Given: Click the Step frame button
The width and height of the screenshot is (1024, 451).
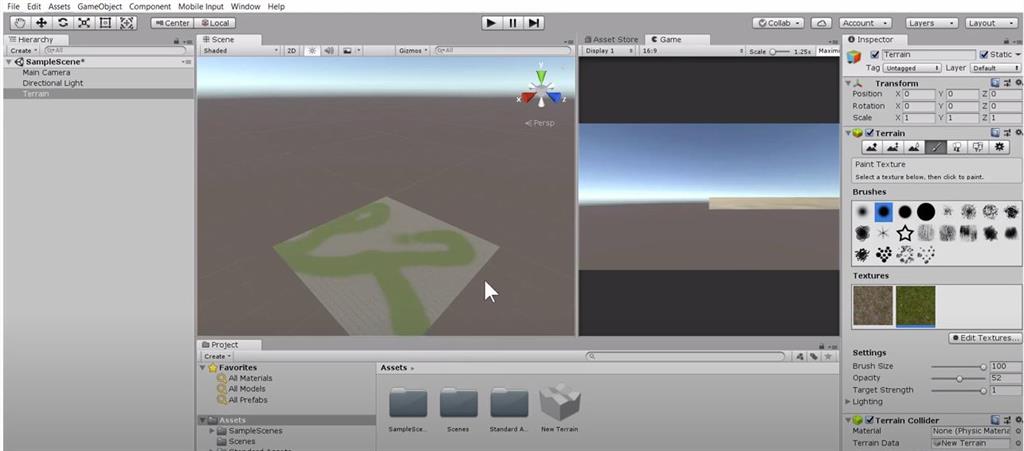Looking at the screenshot, I should 534,23.
